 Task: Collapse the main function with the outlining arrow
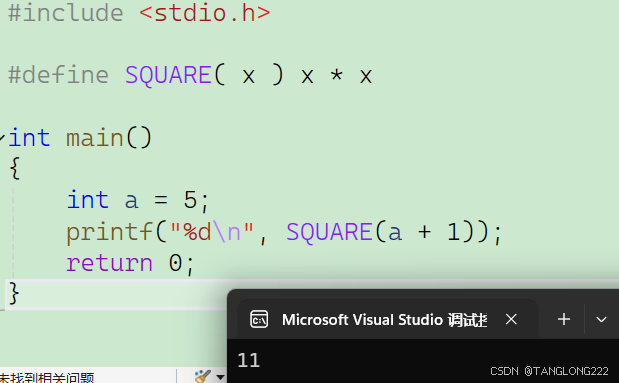pyautogui.click(x=2, y=138)
